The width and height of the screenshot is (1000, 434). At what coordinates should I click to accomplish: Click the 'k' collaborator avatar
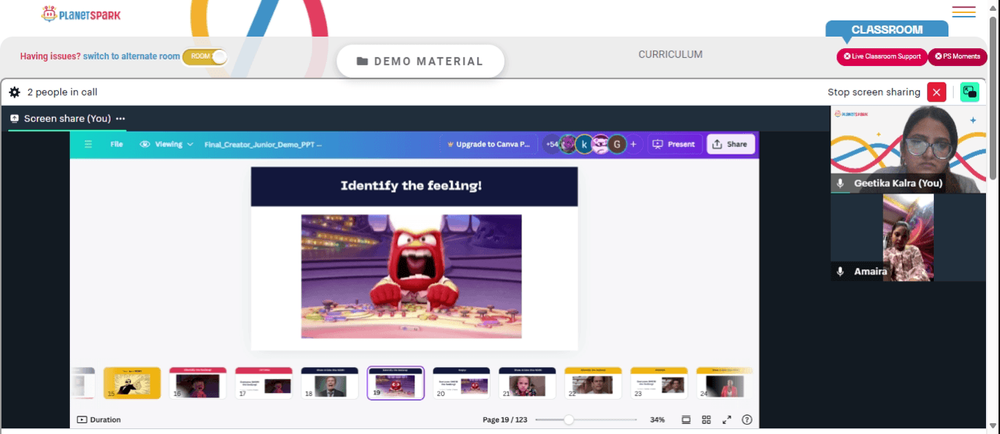[x=584, y=144]
